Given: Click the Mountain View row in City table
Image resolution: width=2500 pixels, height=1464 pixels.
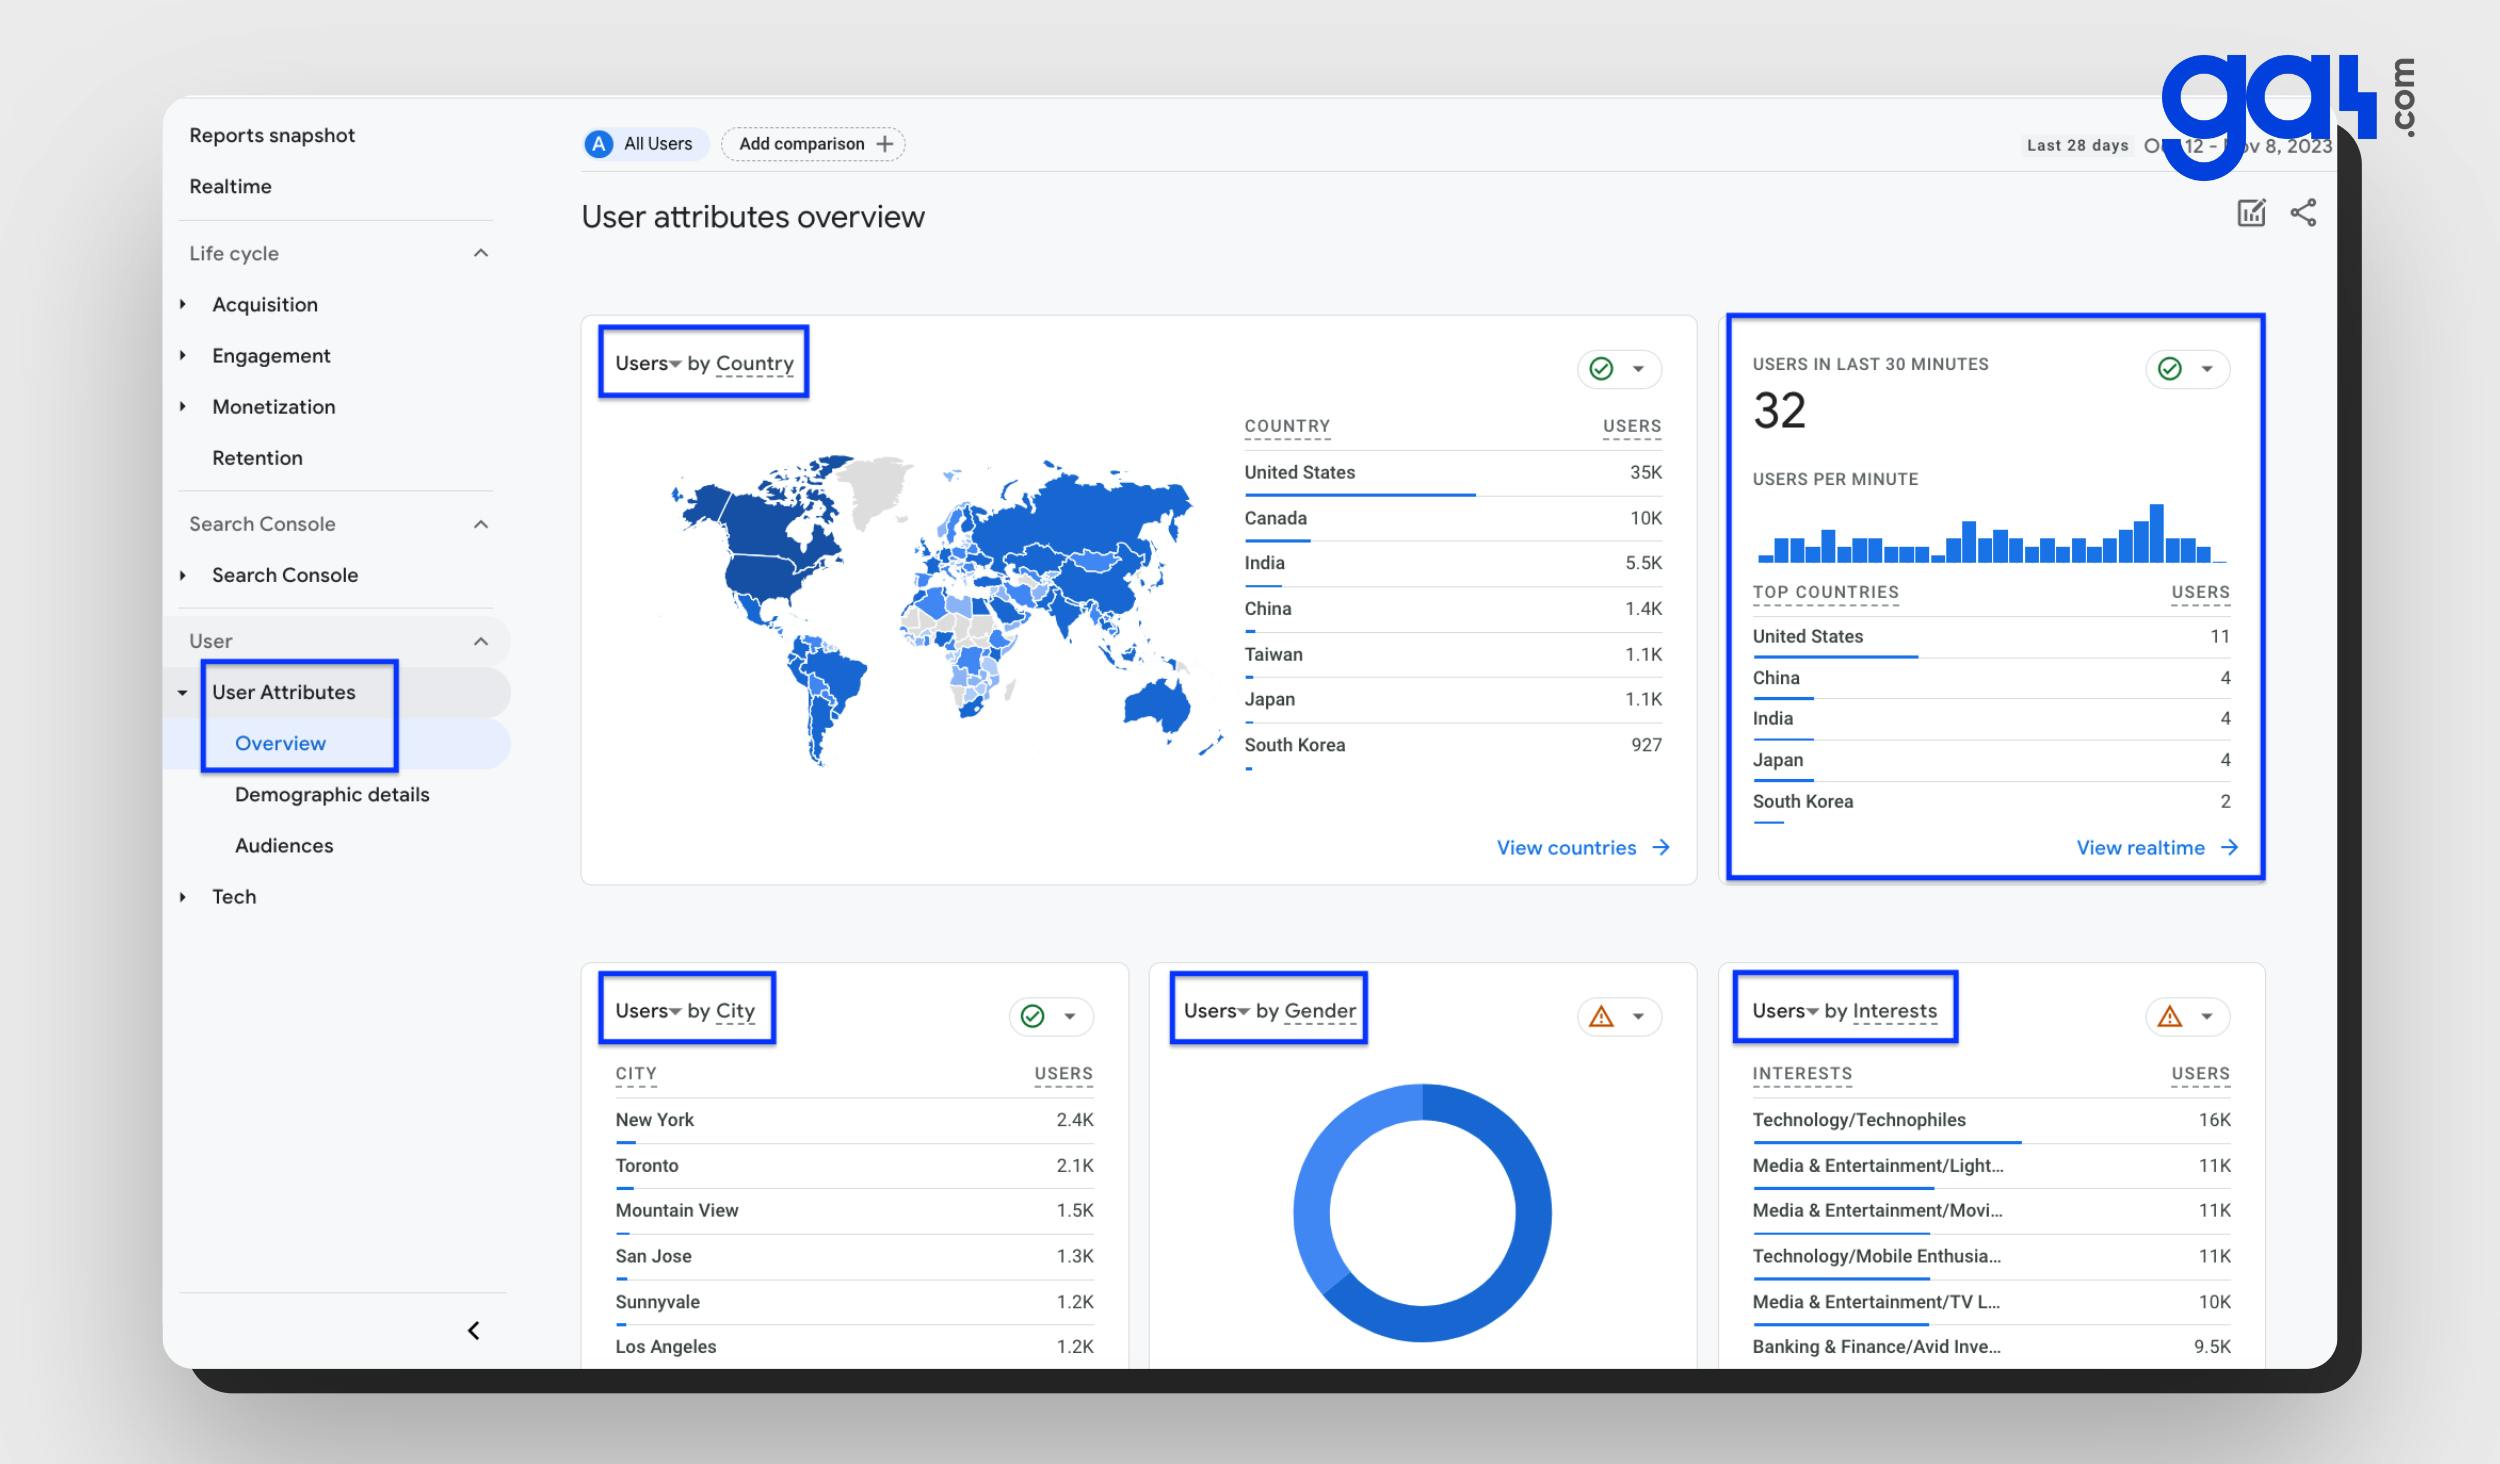Looking at the screenshot, I should click(854, 1211).
